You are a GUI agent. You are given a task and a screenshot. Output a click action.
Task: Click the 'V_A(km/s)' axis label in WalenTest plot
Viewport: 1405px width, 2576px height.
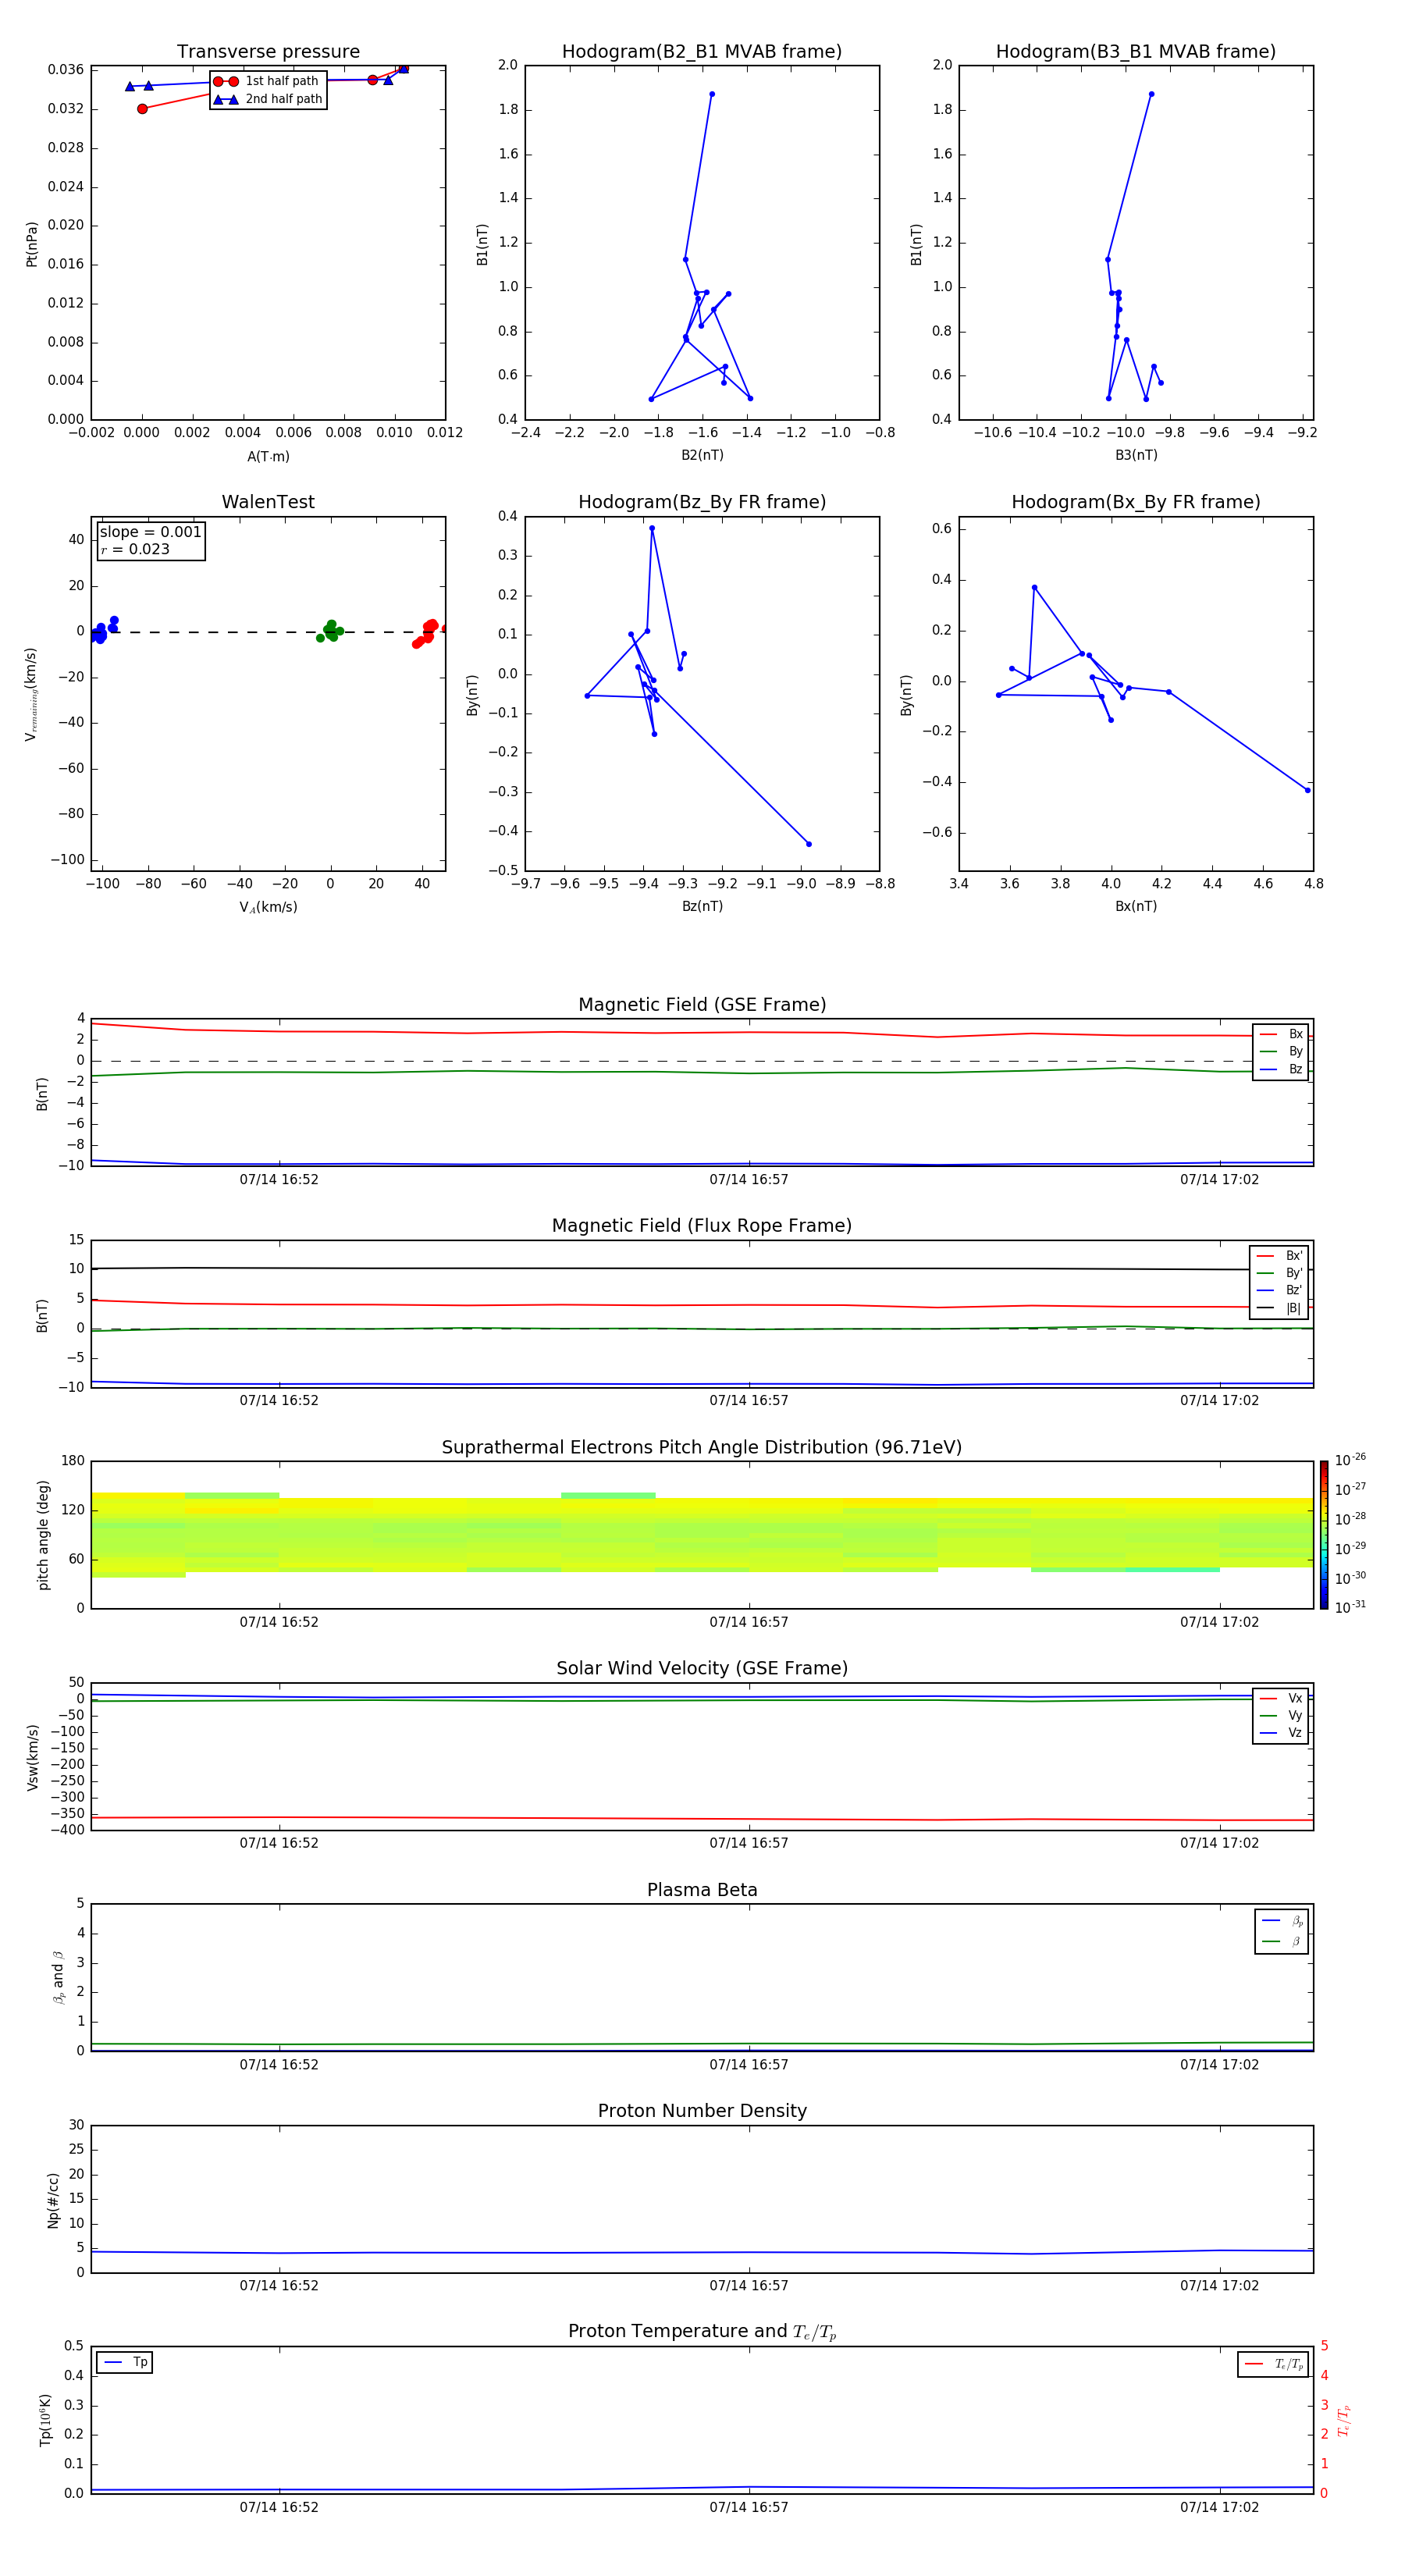point(268,907)
